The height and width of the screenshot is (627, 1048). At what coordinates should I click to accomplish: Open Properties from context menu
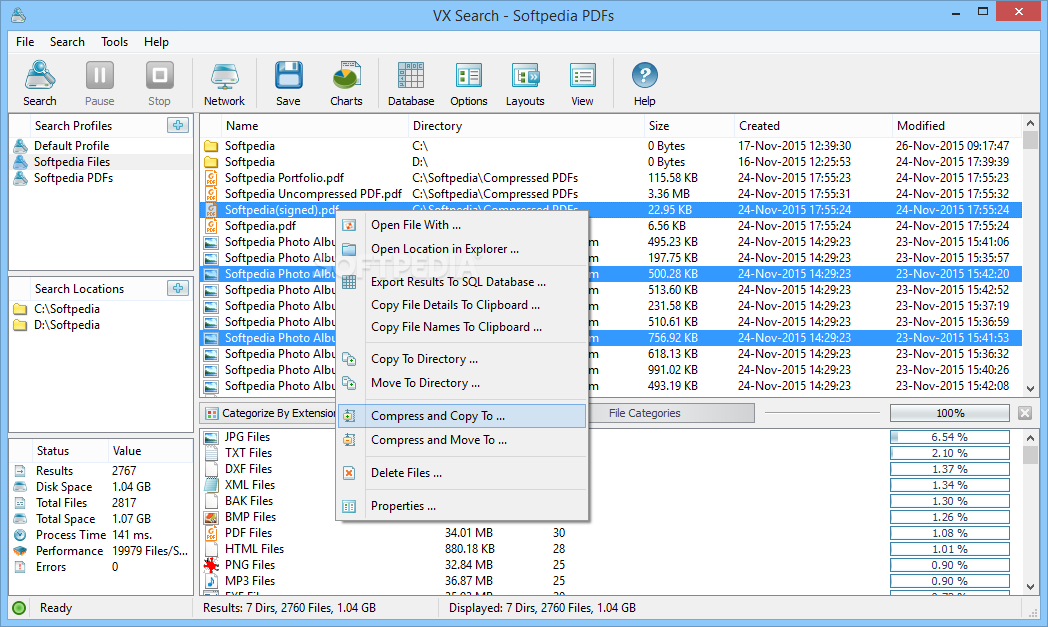point(462,506)
